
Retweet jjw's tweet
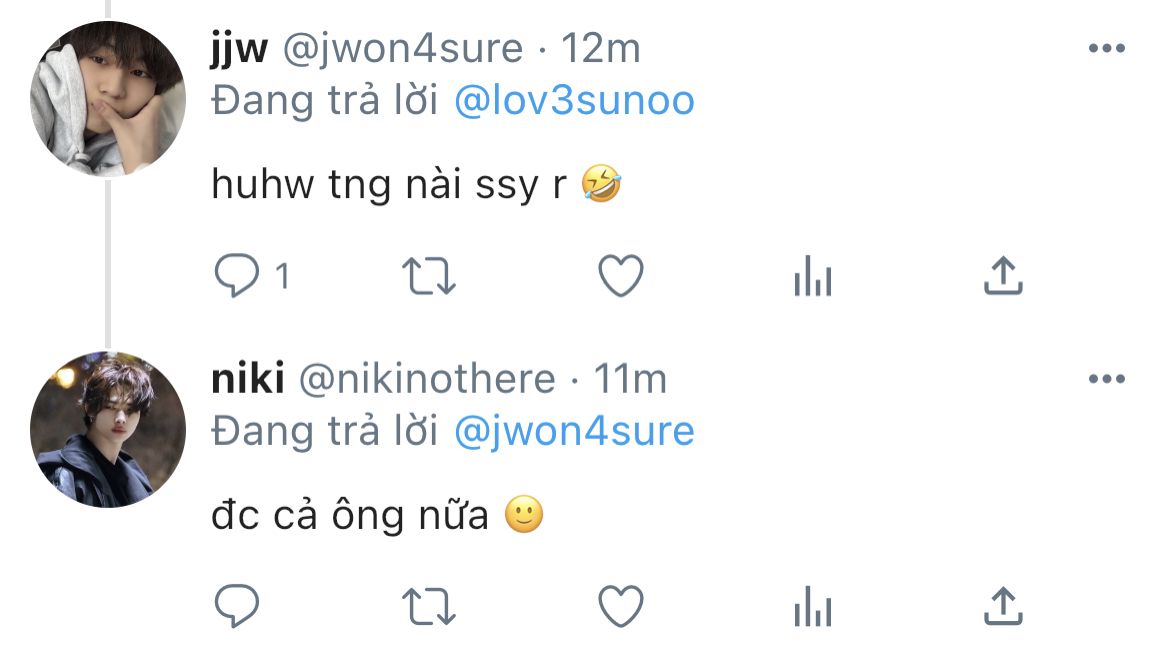(428, 276)
